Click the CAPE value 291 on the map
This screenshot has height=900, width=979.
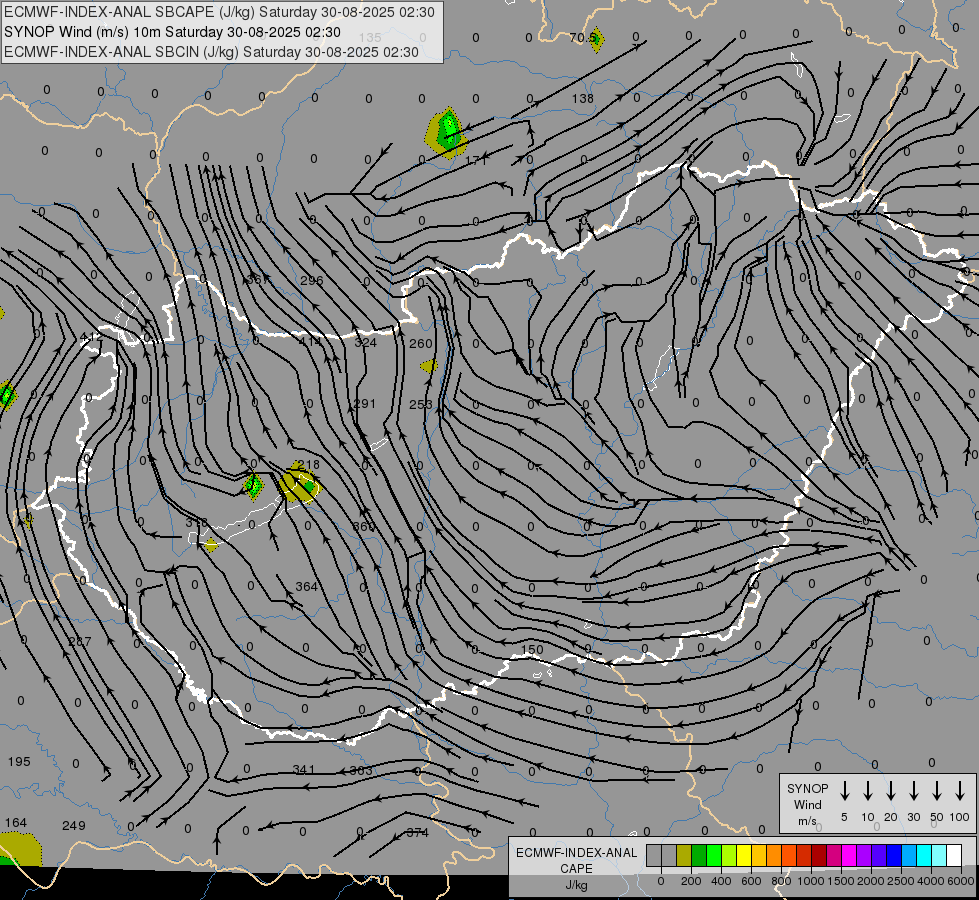(365, 403)
